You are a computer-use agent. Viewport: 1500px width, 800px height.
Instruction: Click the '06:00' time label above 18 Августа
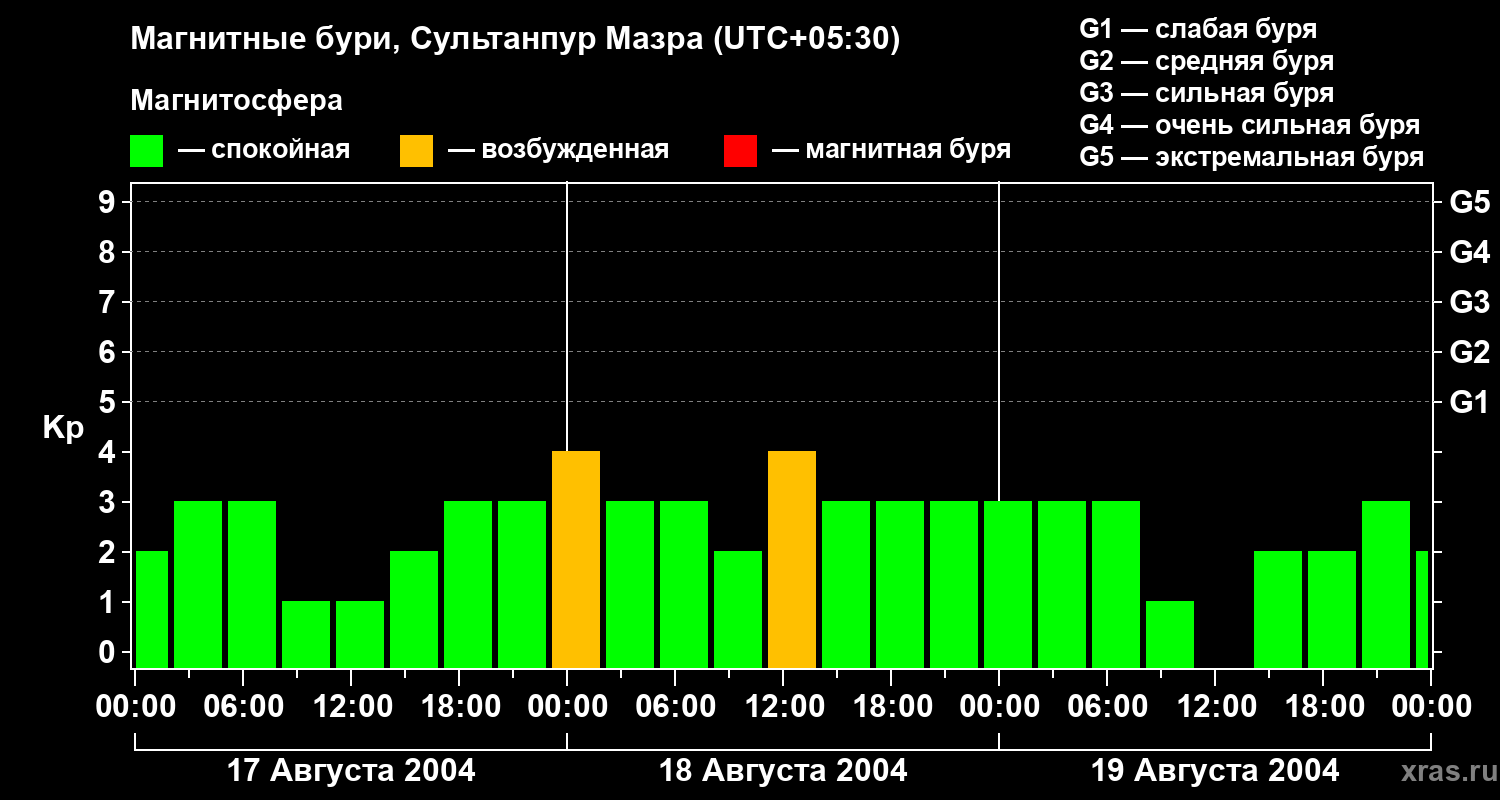click(675, 707)
